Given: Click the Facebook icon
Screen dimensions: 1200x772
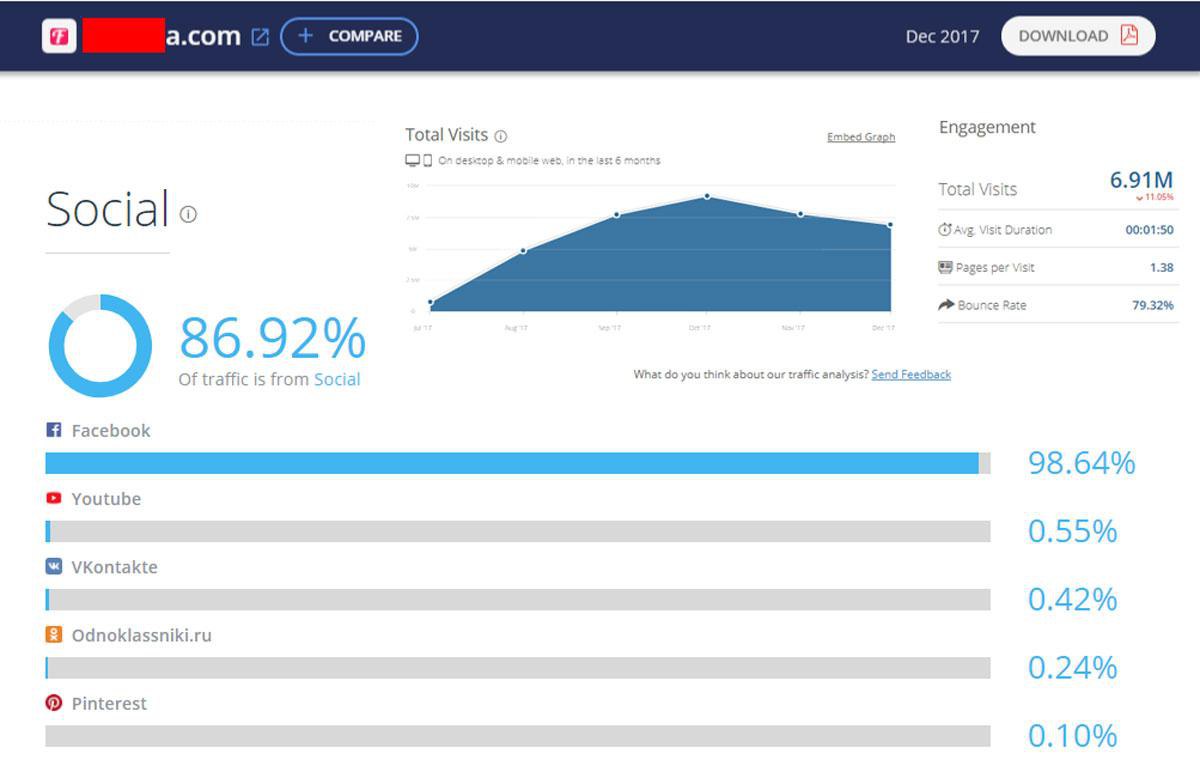Looking at the screenshot, I should (x=54, y=430).
